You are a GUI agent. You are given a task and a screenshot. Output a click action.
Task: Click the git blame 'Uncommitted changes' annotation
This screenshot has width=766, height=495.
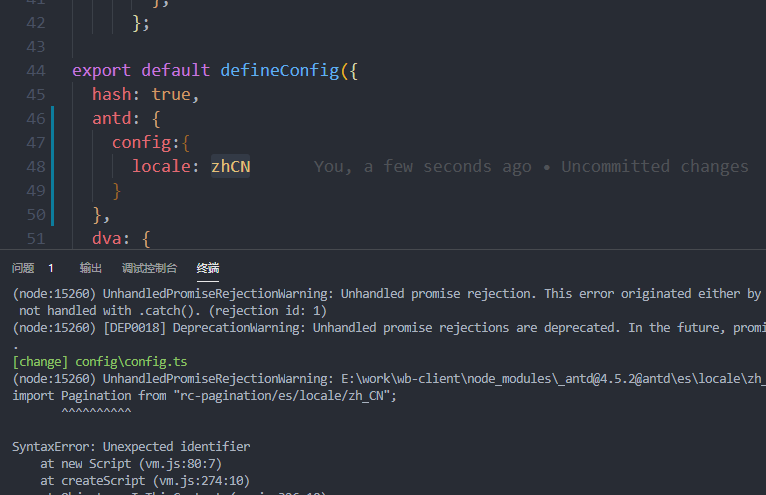click(x=655, y=167)
